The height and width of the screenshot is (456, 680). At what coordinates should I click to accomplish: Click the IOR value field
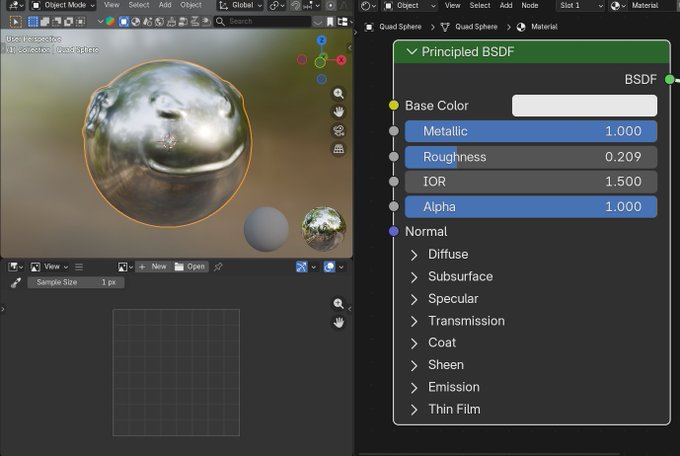click(x=531, y=182)
